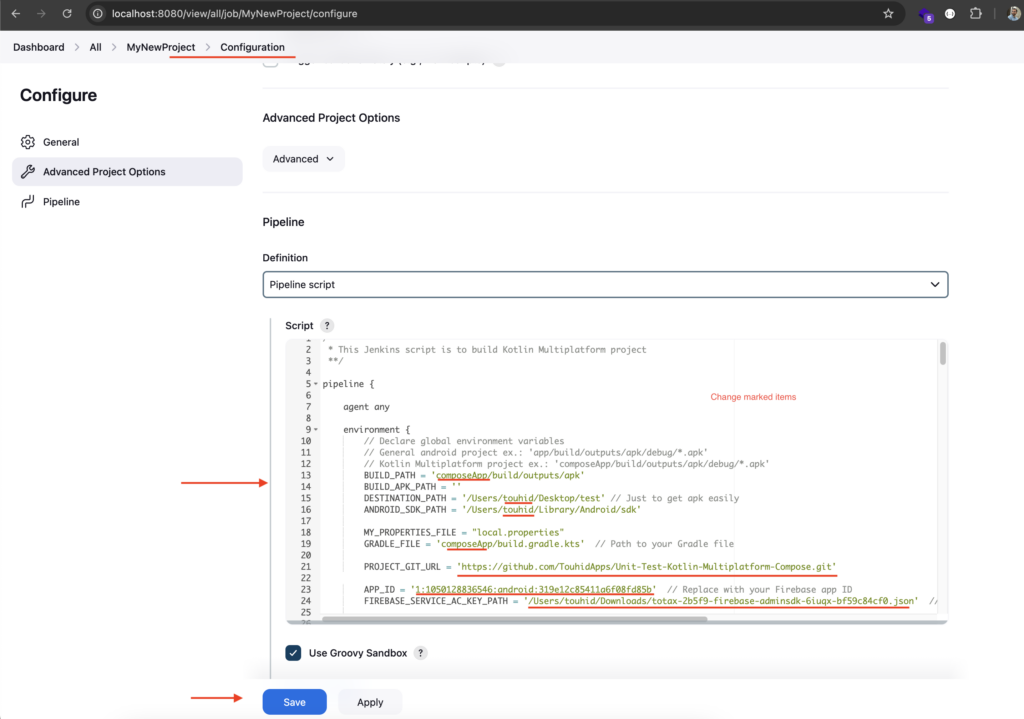Click the FIREBASE_SERVICE_AC_KEY_PATH value

721,601
